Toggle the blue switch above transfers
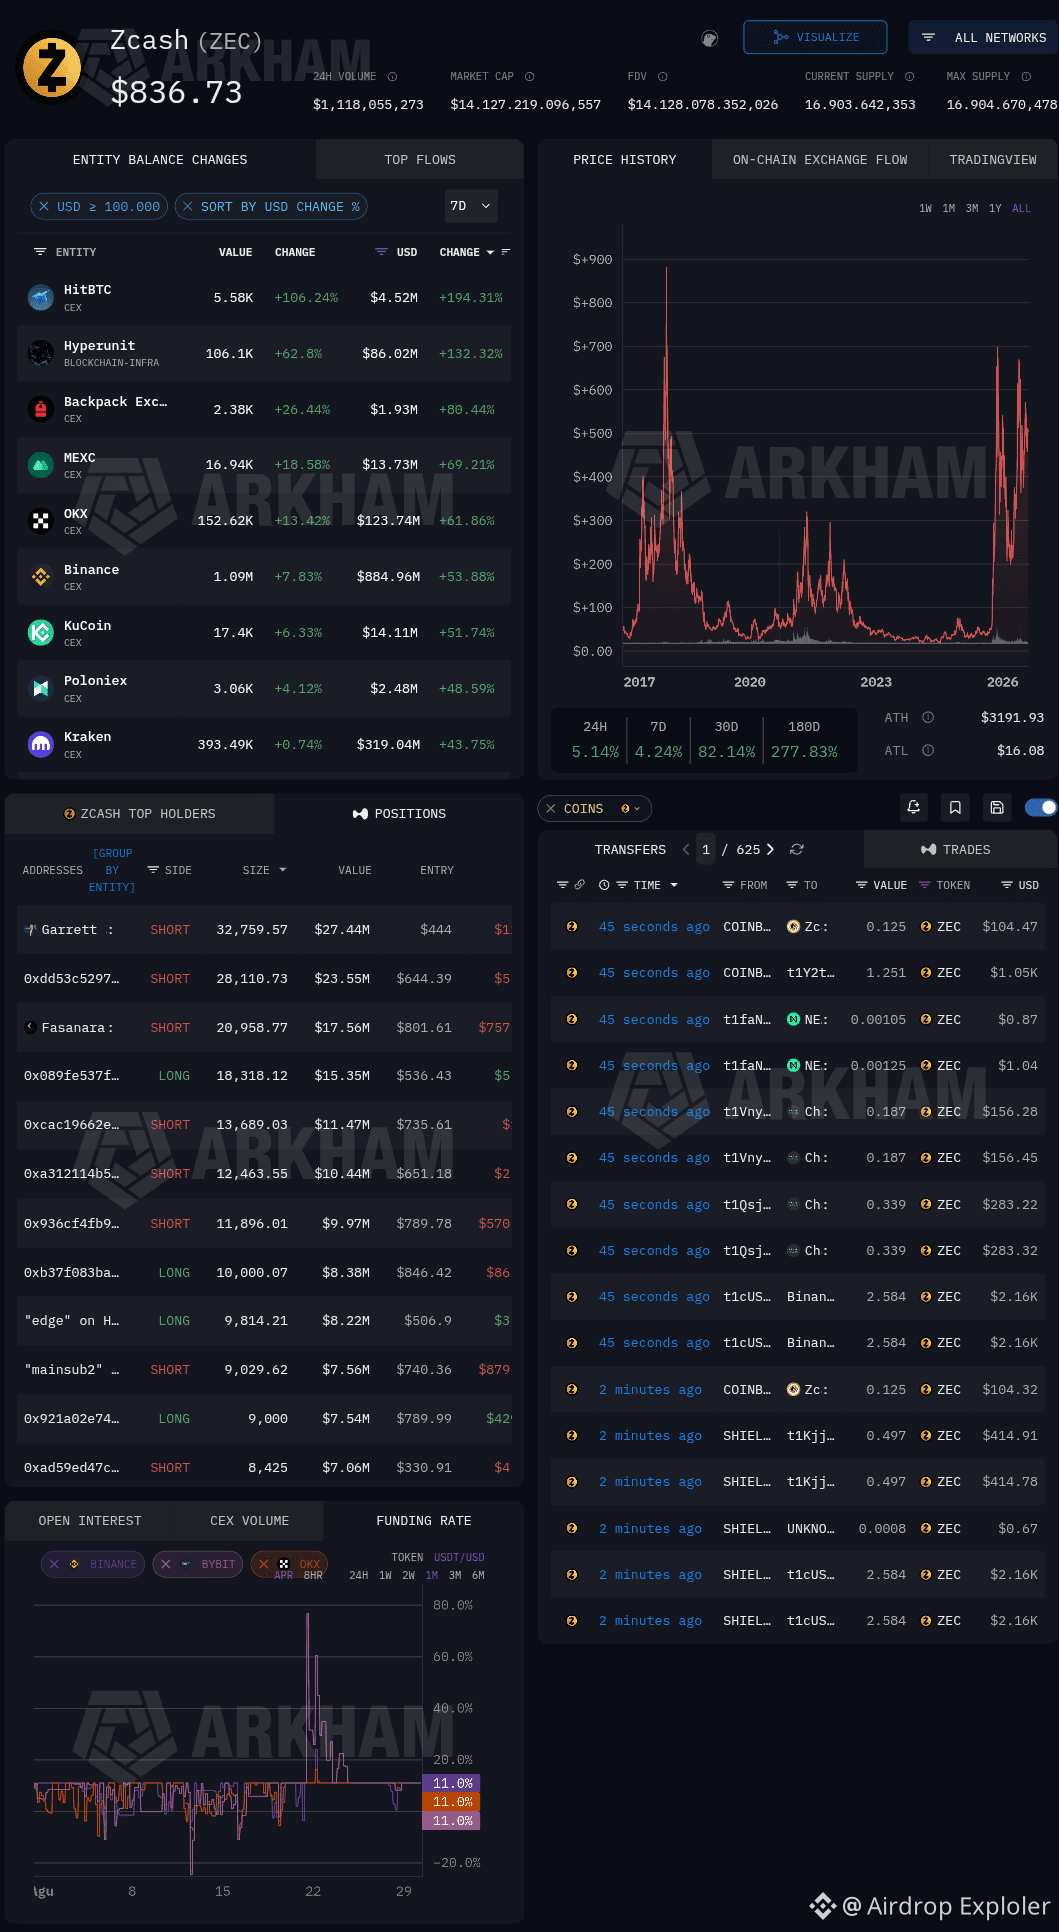The image size is (1059, 1932). [1041, 807]
